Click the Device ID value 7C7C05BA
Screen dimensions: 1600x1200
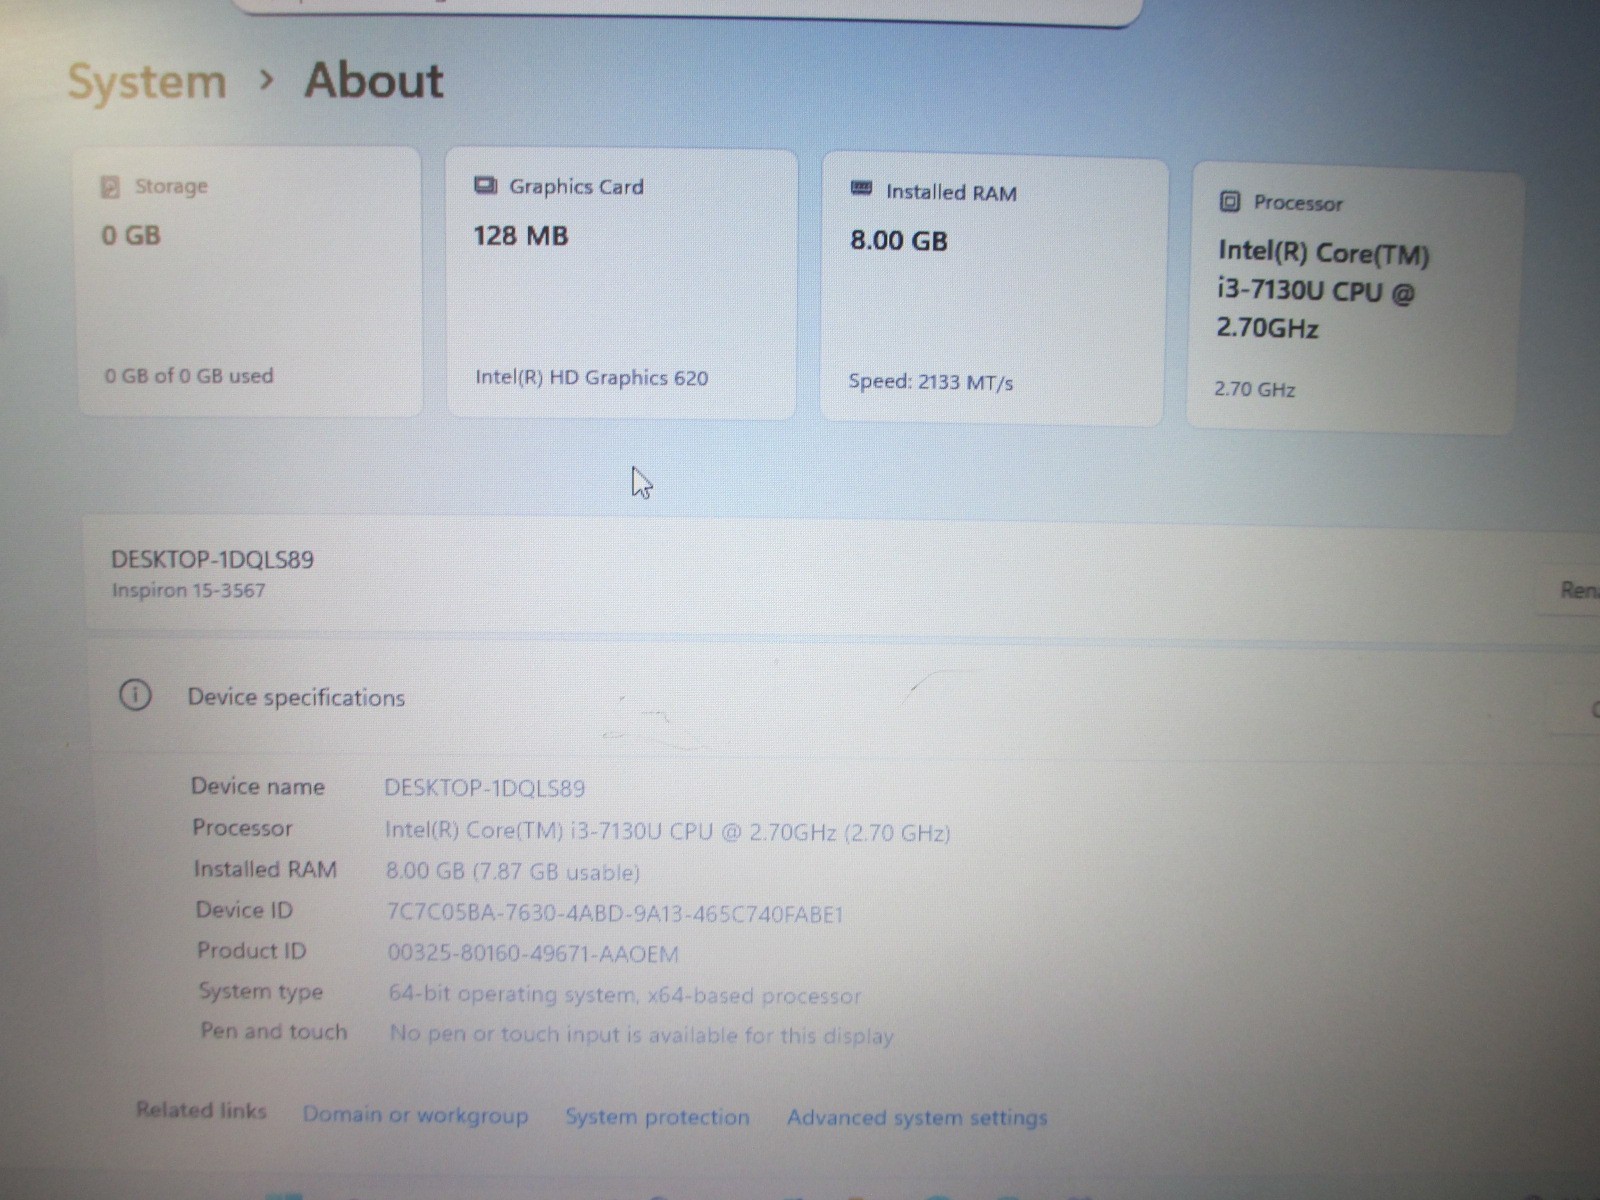point(615,913)
